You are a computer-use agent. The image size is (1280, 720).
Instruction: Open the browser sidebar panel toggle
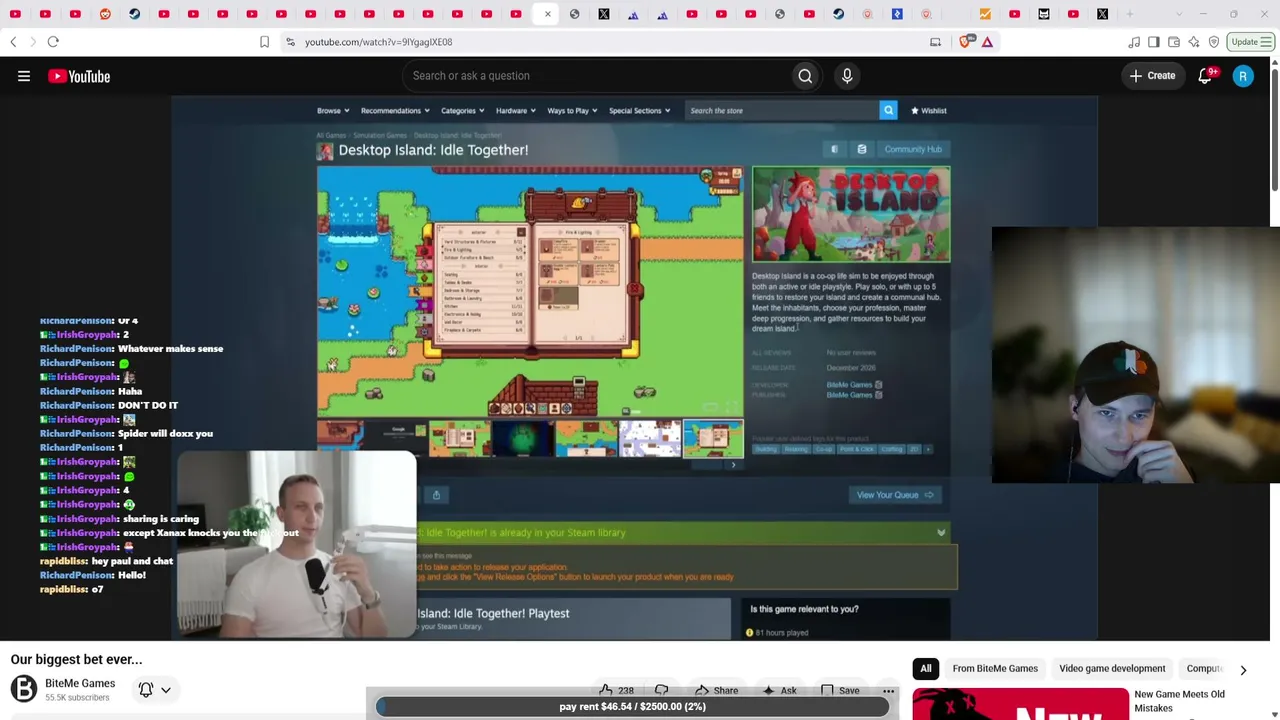(1154, 42)
